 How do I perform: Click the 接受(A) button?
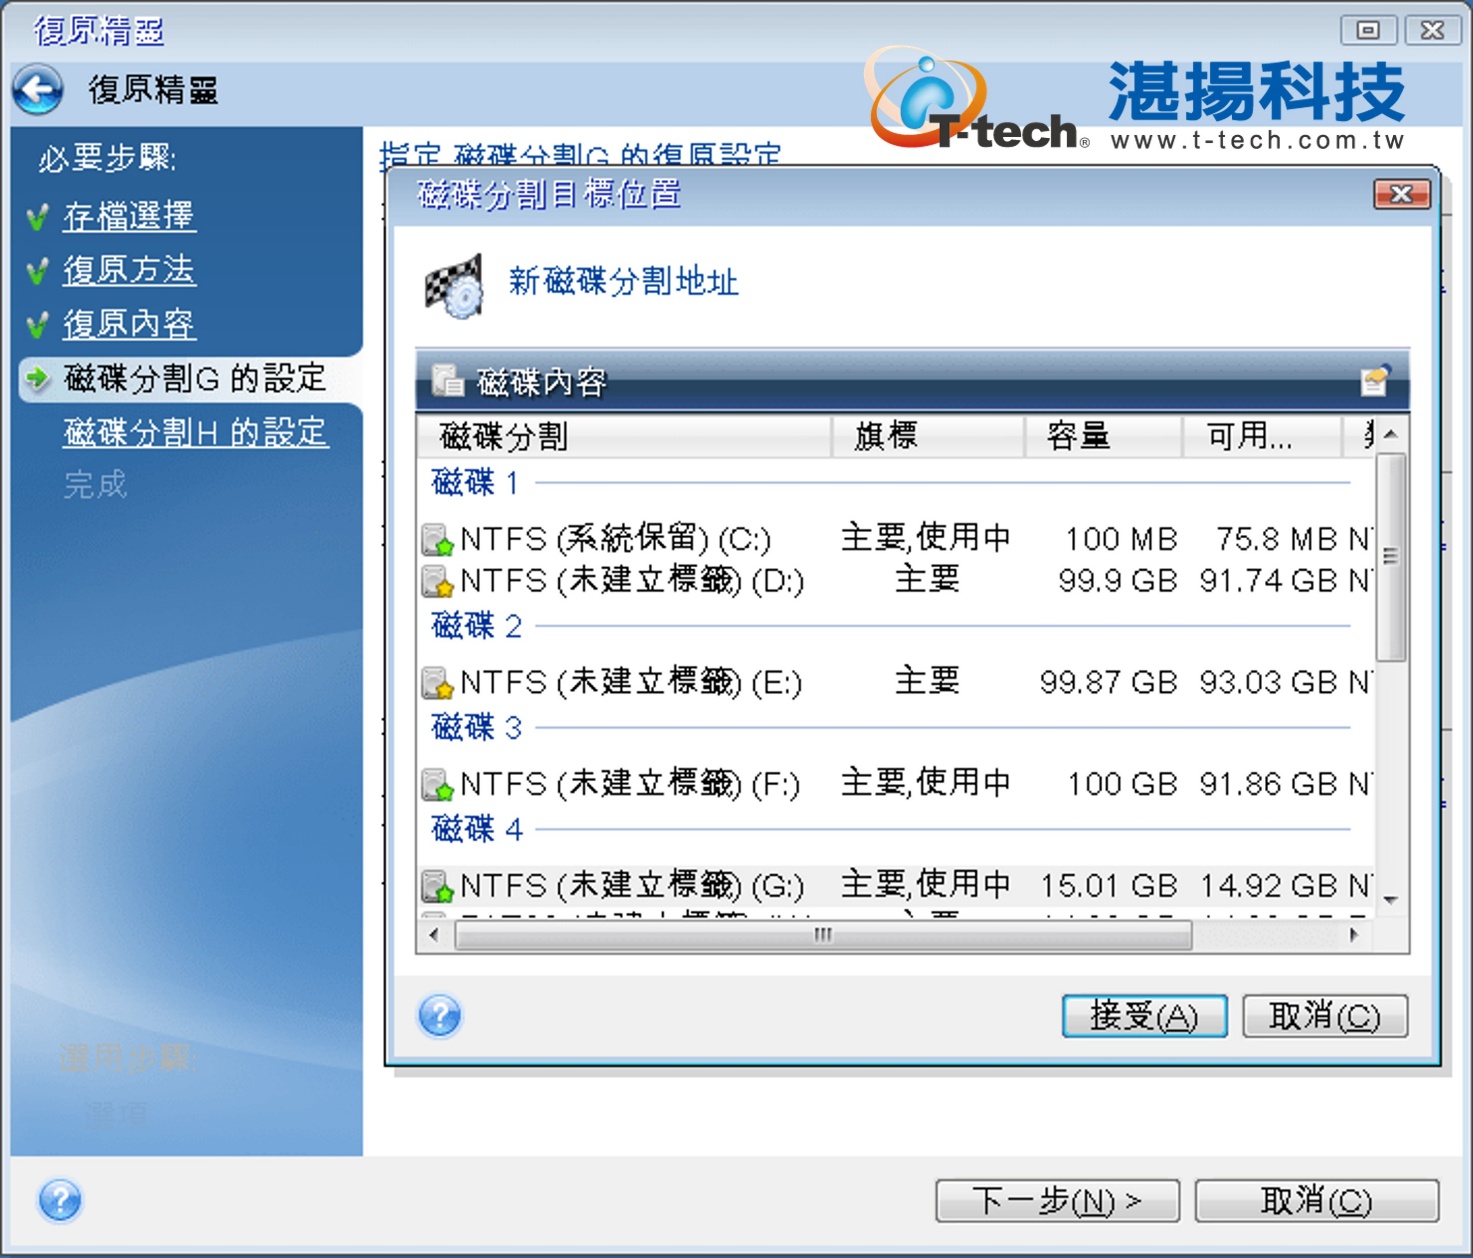coord(1144,1016)
